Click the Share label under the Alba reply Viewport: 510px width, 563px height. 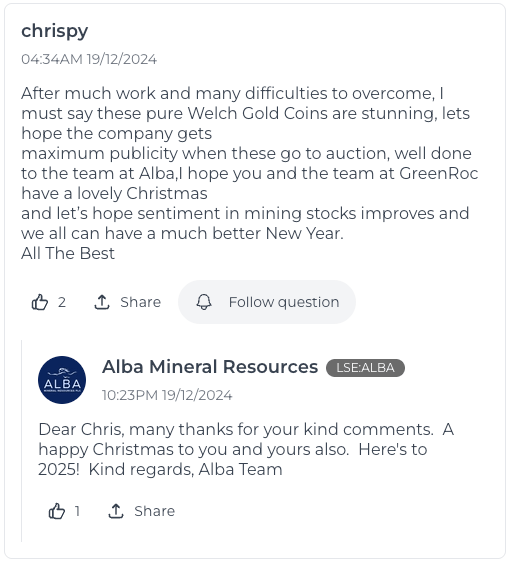(154, 511)
